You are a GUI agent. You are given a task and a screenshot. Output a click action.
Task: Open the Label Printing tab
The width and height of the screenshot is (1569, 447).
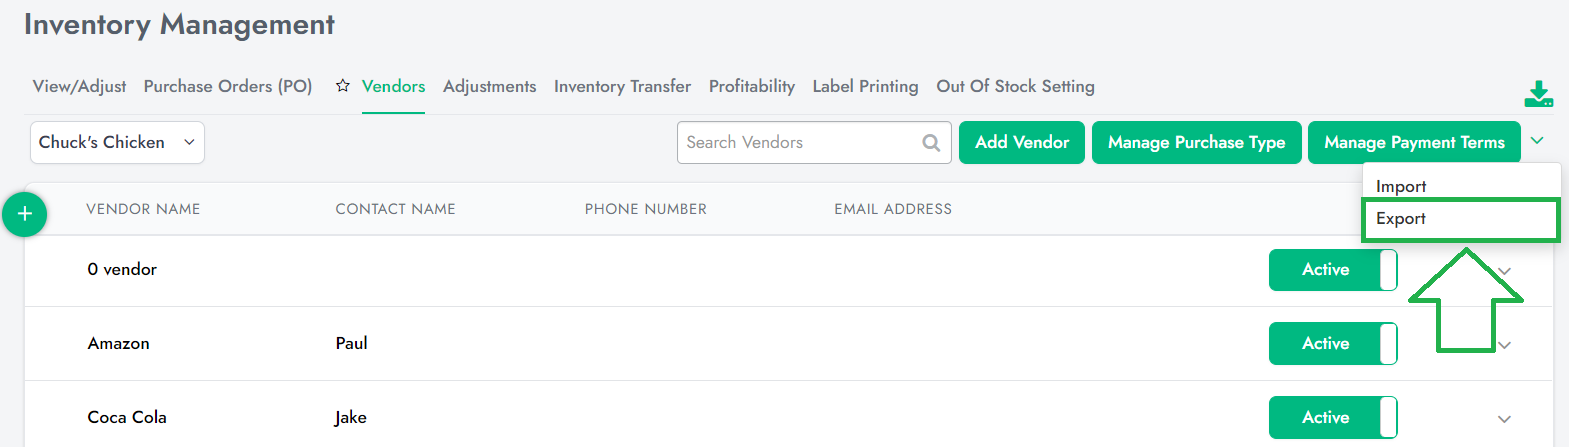(865, 86)
